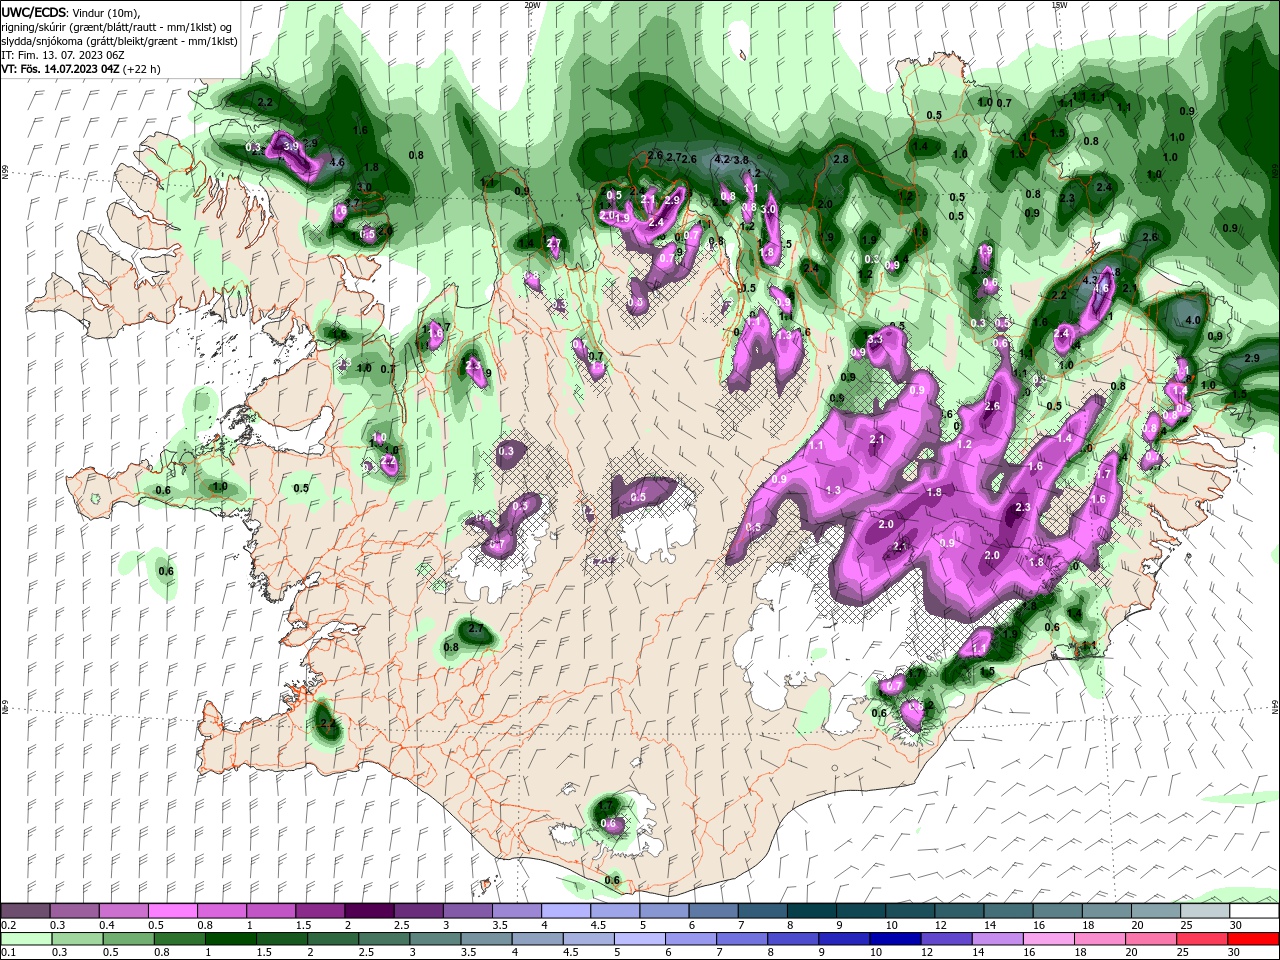The width and height of the screenshot is (1280, 960).
Task: Click the 'rigning/skúrir' legend description line
Action: pos(118,26)
